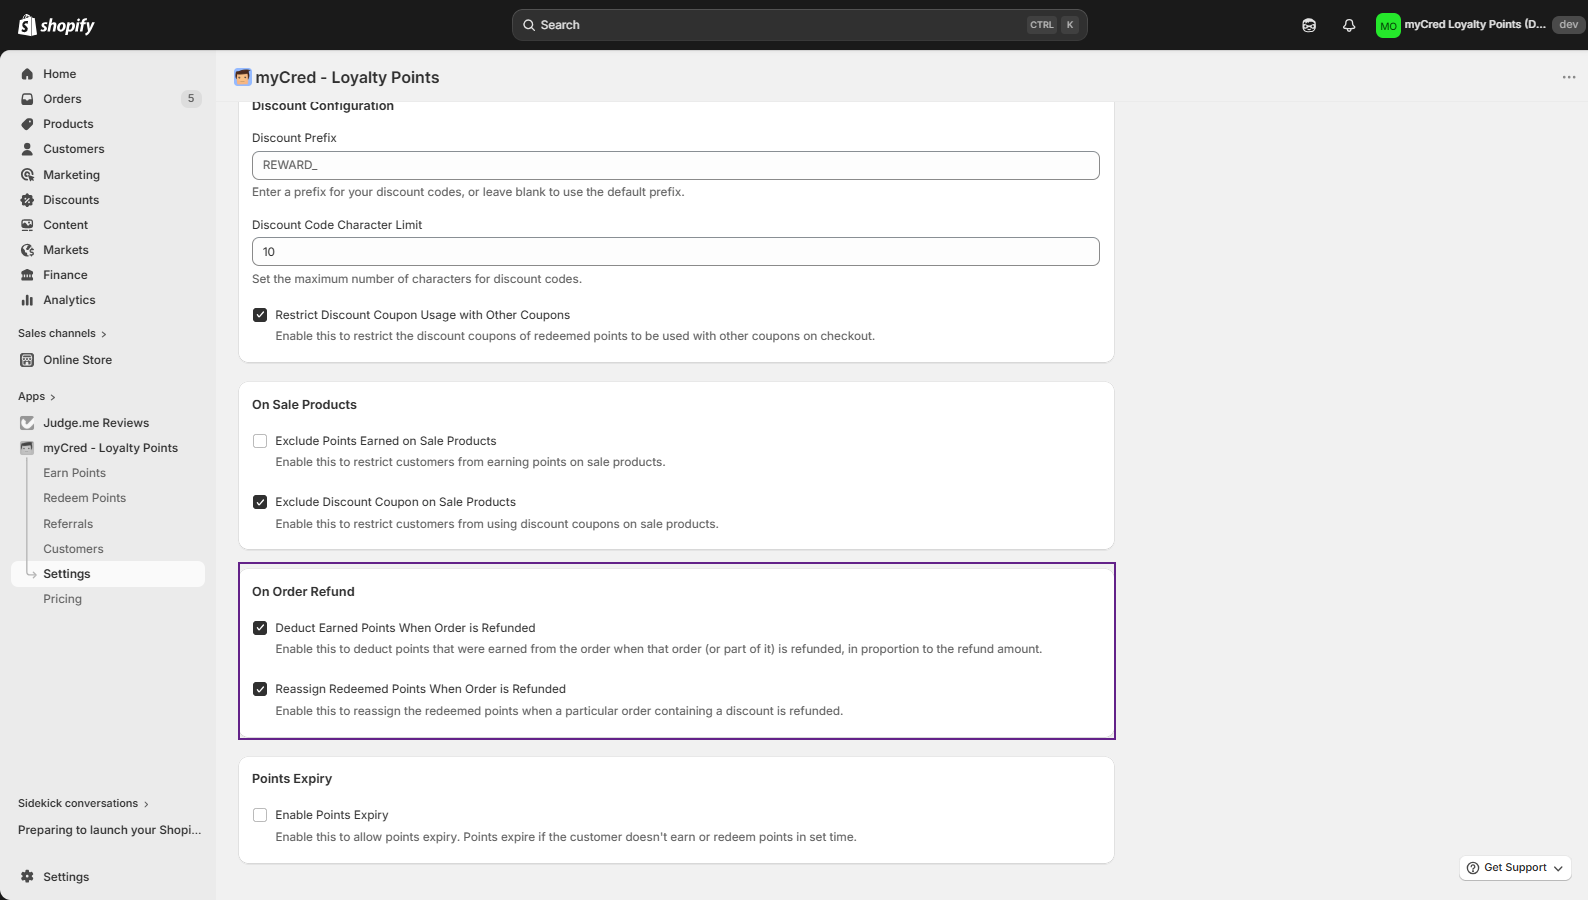Open the three-dot menu for myCred page
The height and width of the screenshot is (900, 1588).
click(x=1568, y=77)
